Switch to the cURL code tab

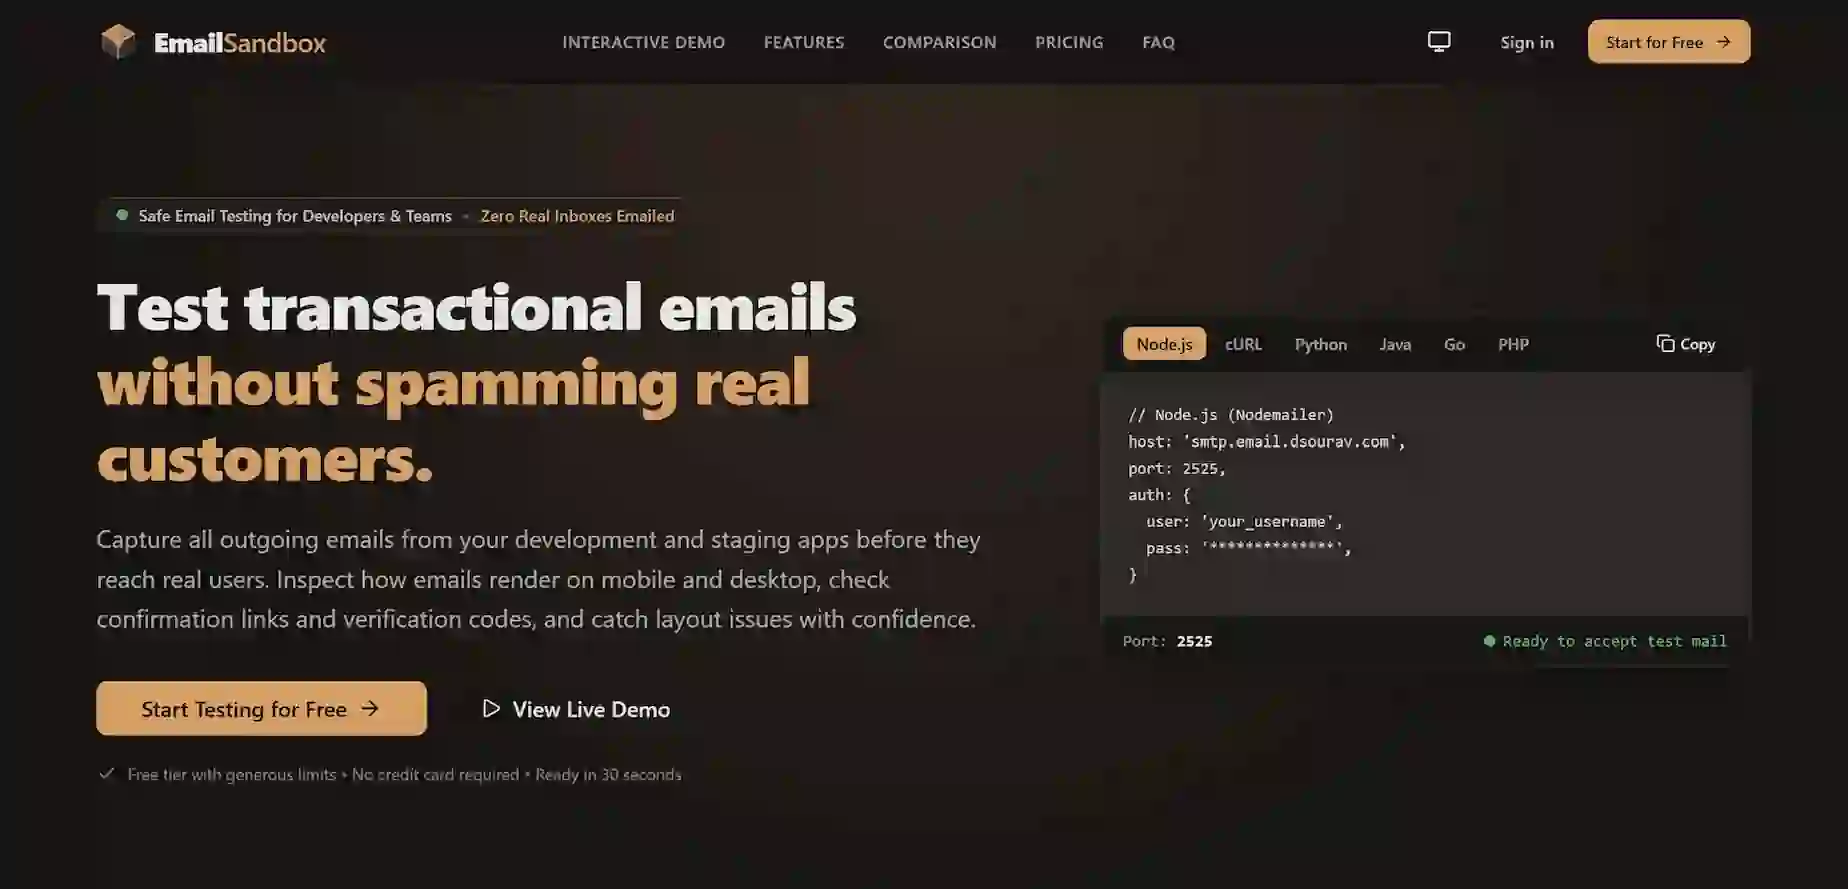click(1243, 344)
